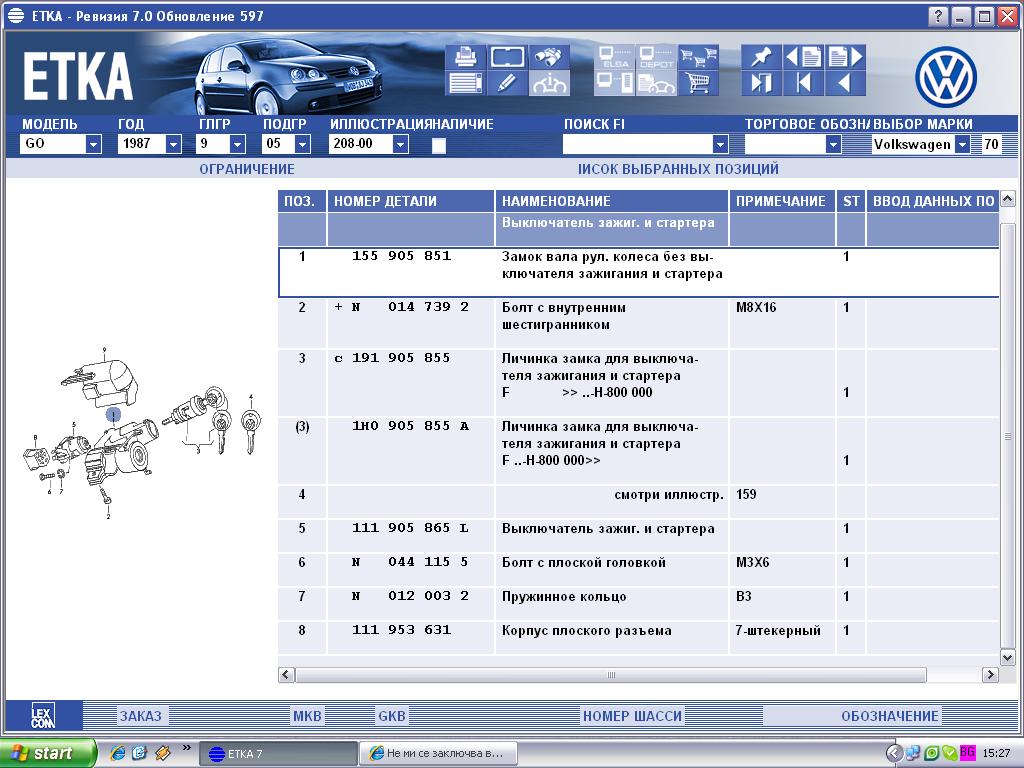
Task: Click the GKB button in the bottom bar
Action: tap(392, 716)
